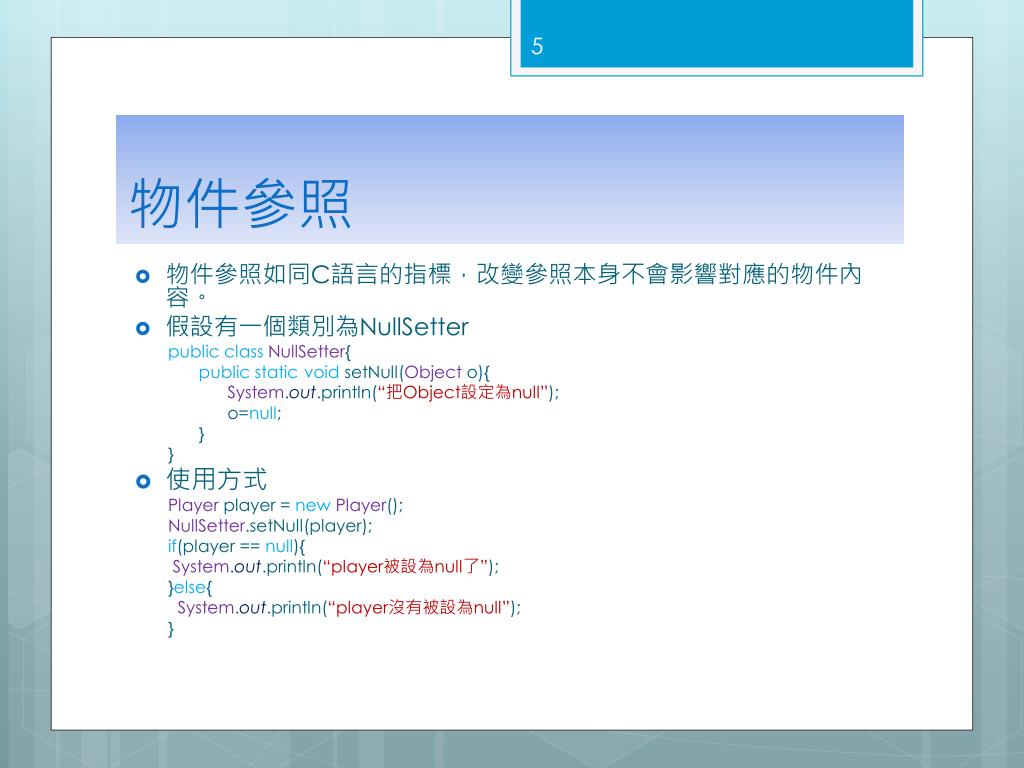The width and height of the screenshot is (1024, 768).
Task: Click the println line with player被設為null了
Action: pyautogui.click(x=335, y=566)
